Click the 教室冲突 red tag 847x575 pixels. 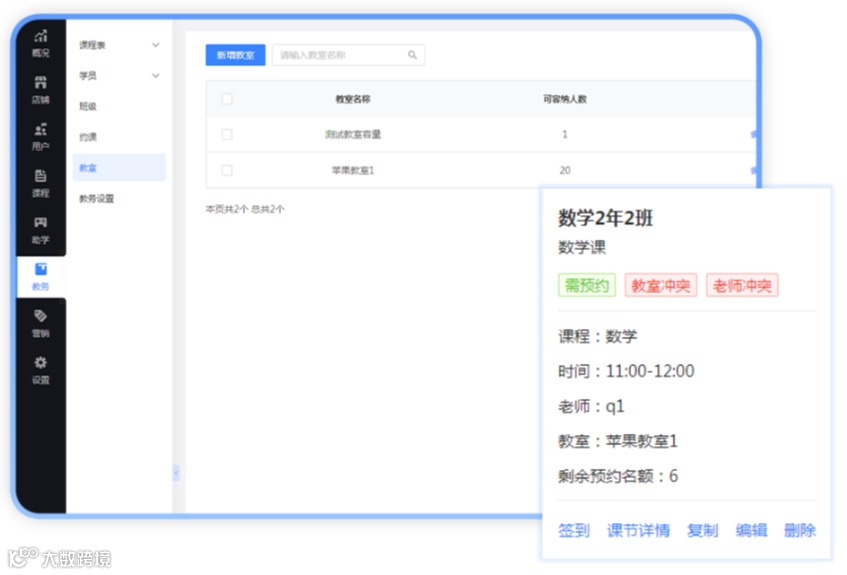661,285
